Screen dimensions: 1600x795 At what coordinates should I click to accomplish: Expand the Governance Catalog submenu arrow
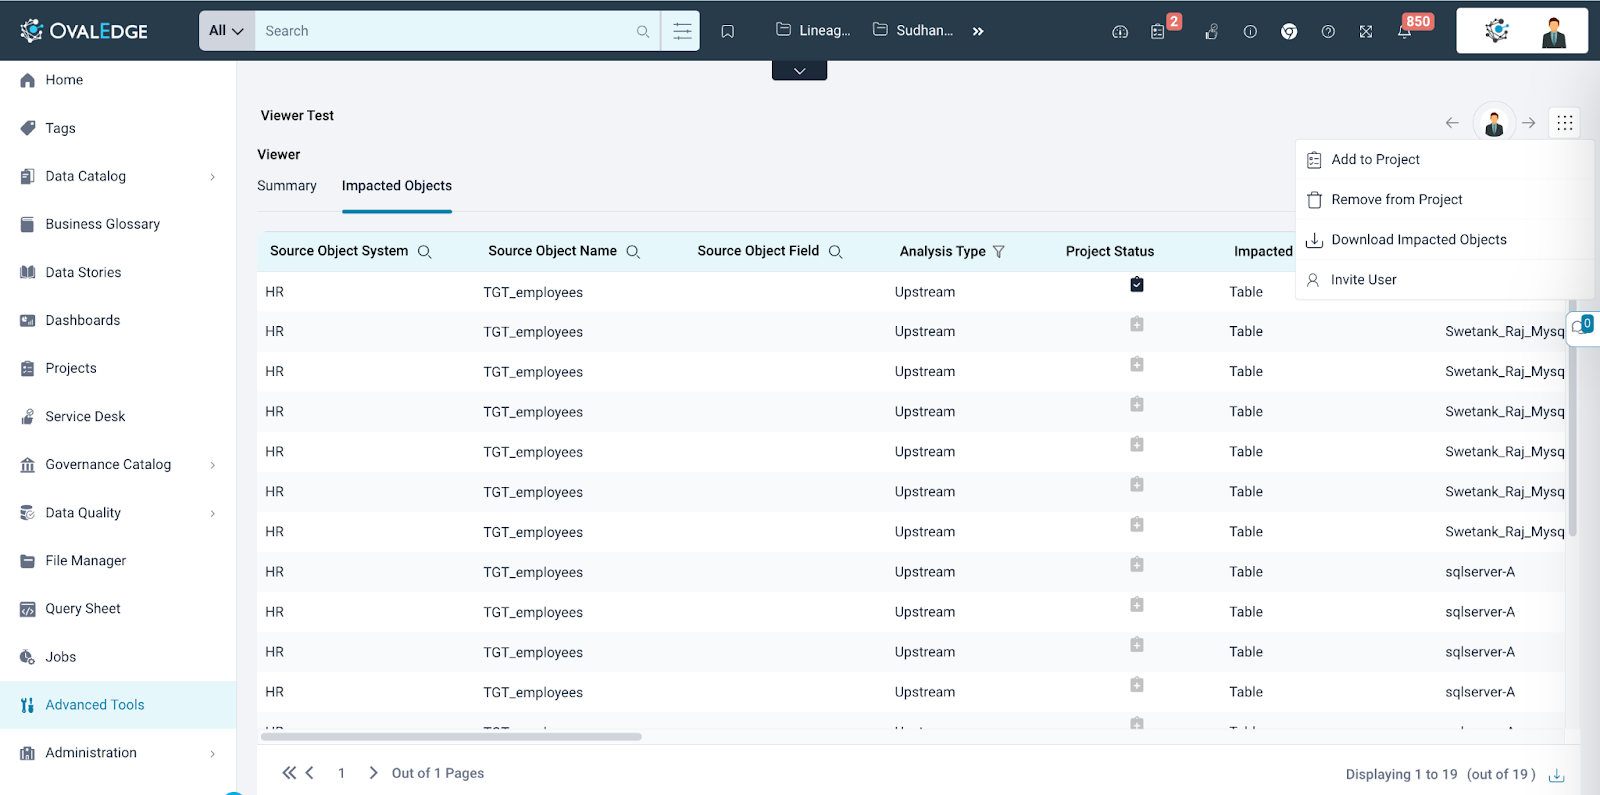pyautogui.click(x=212, y=465)
